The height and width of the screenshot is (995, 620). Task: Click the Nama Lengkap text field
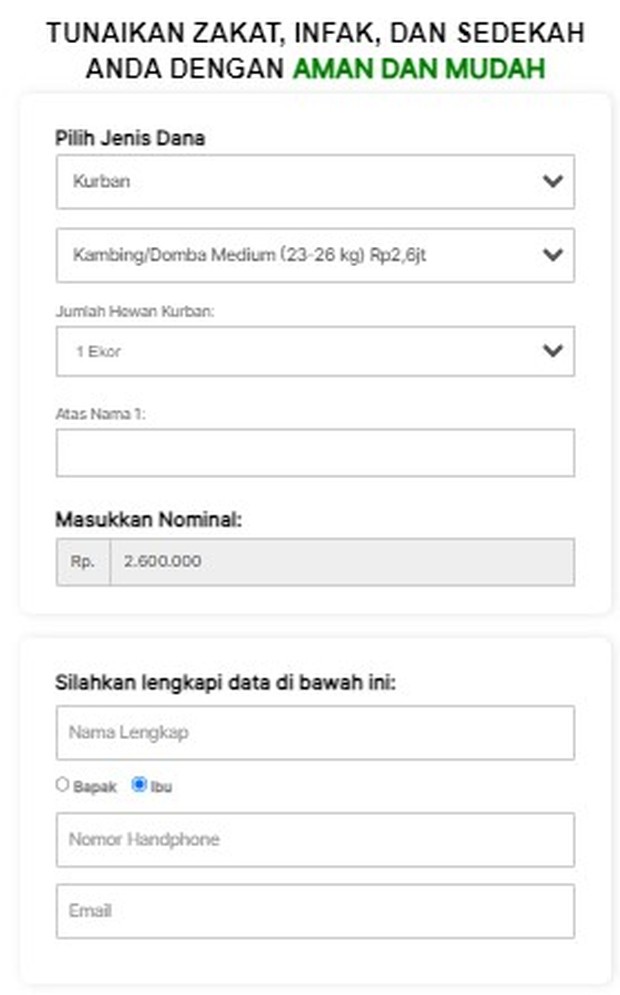click(315, 732)
